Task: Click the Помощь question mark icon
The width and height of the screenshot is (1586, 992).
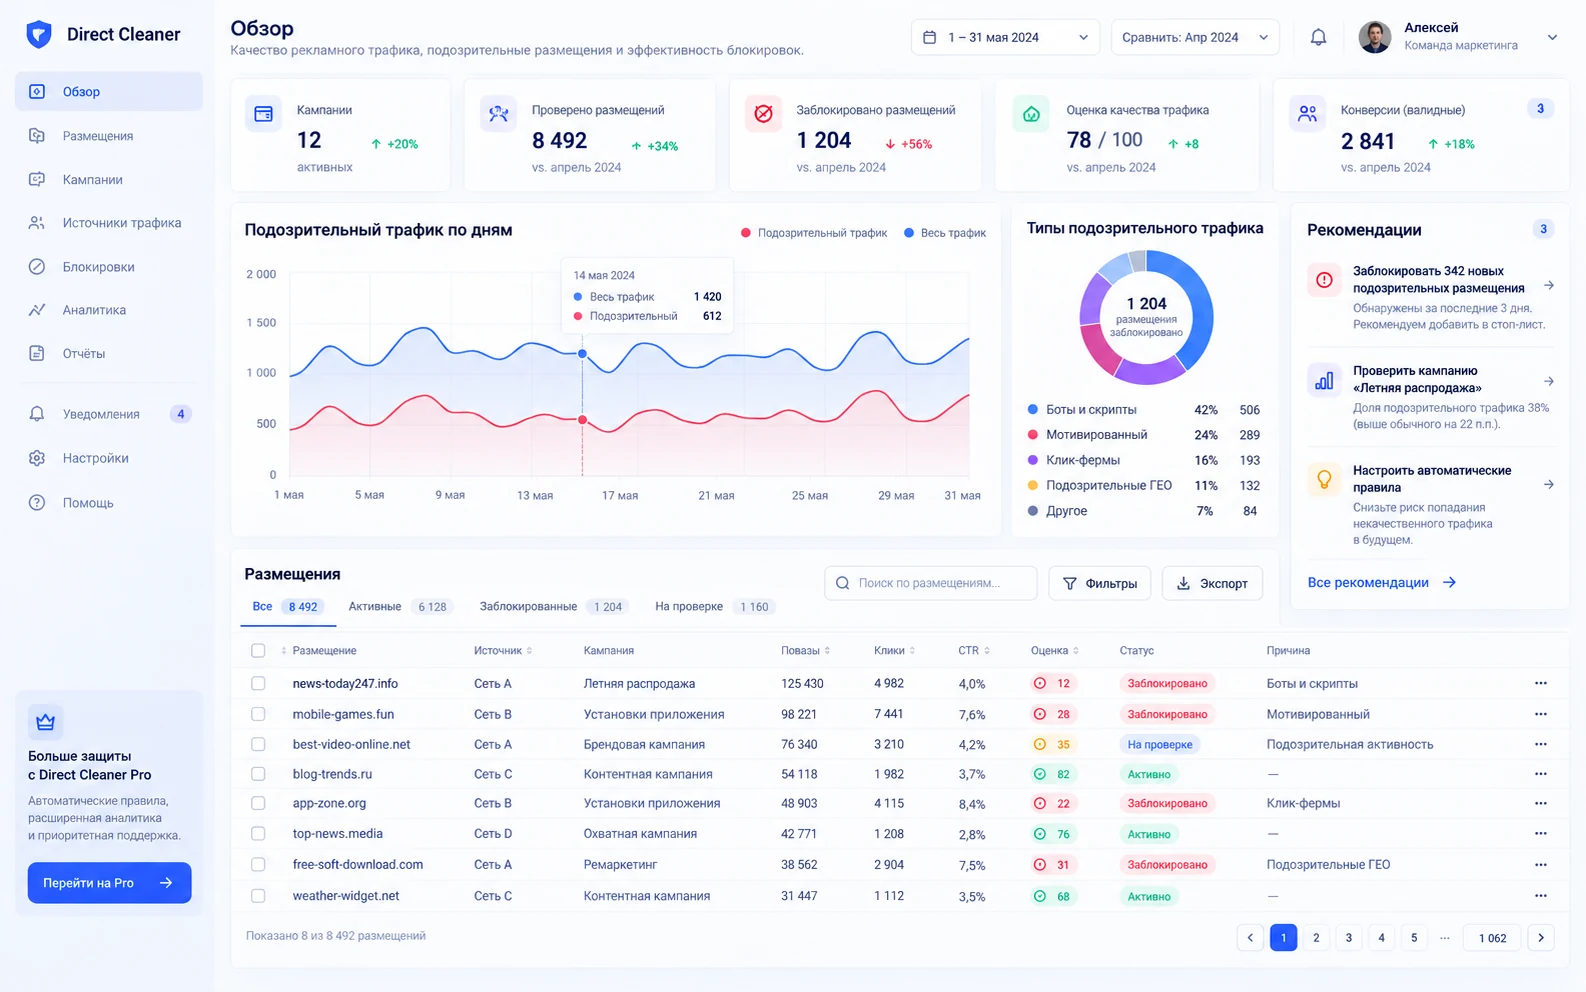Action: tap(37, 503)
